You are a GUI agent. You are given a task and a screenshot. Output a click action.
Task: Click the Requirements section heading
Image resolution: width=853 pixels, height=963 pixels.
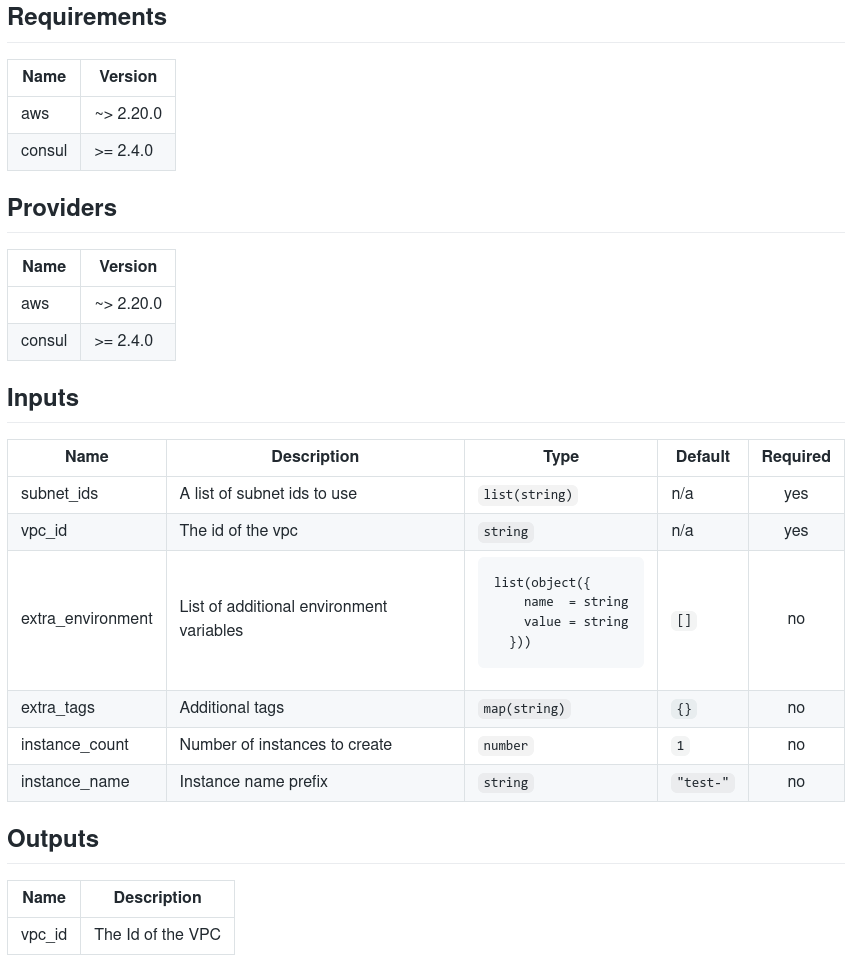[x=87, y=17]
